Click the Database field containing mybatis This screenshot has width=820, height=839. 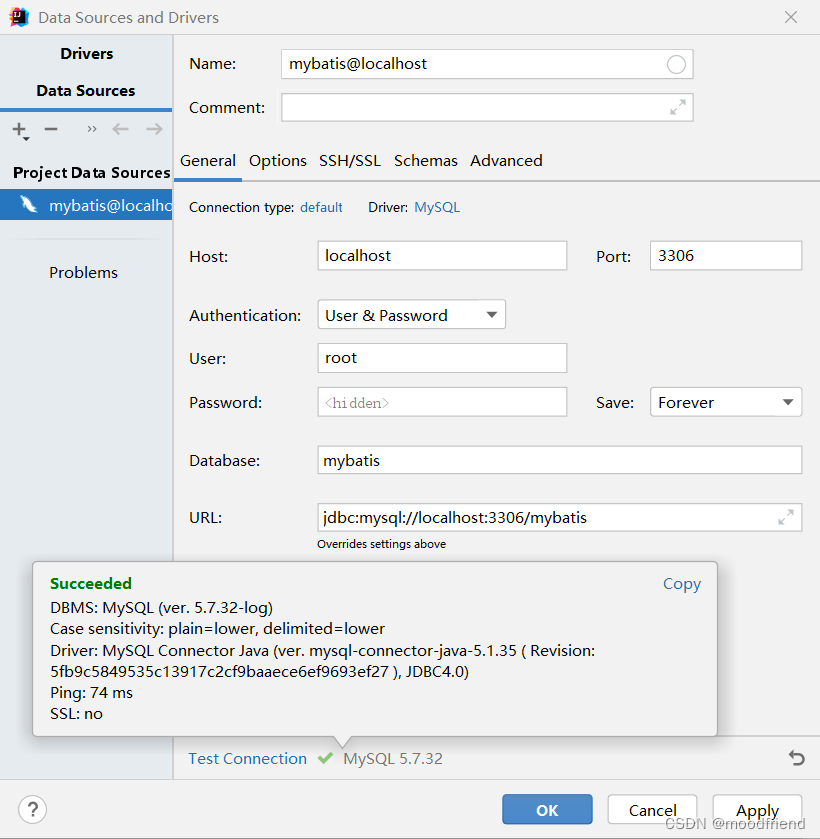(x=559, y=460)
